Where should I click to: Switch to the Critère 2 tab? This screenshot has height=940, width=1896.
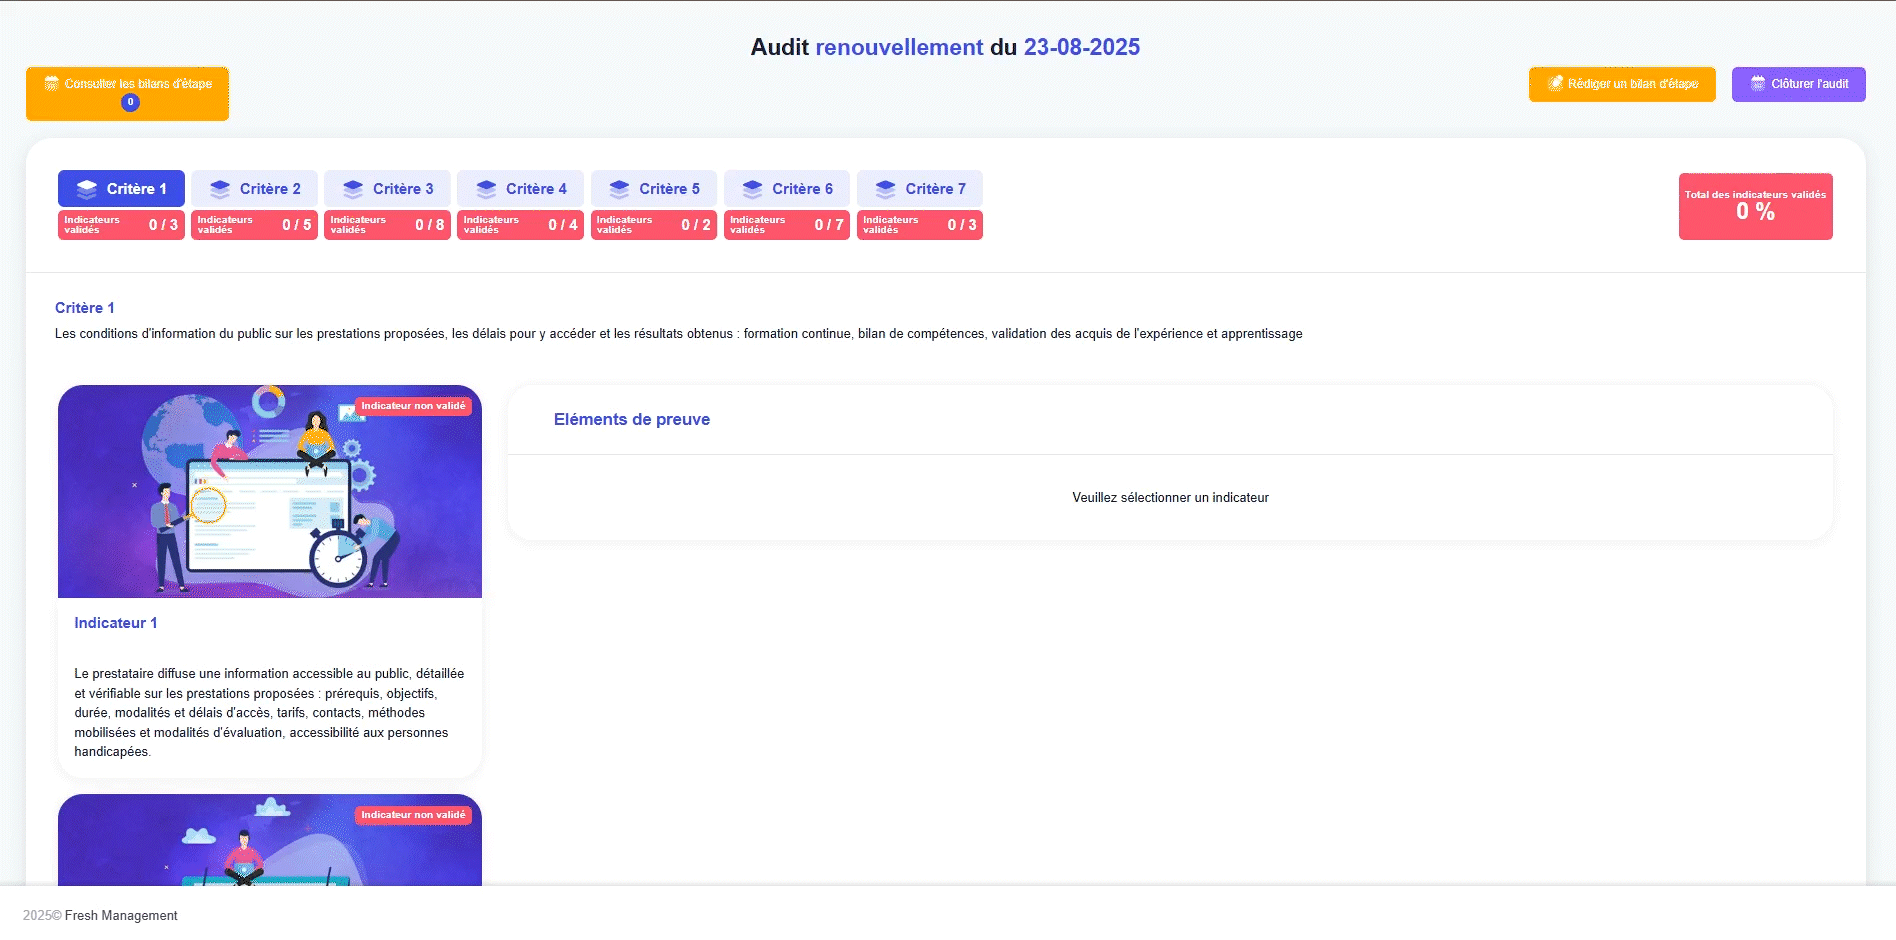click(x=255, y=189)
